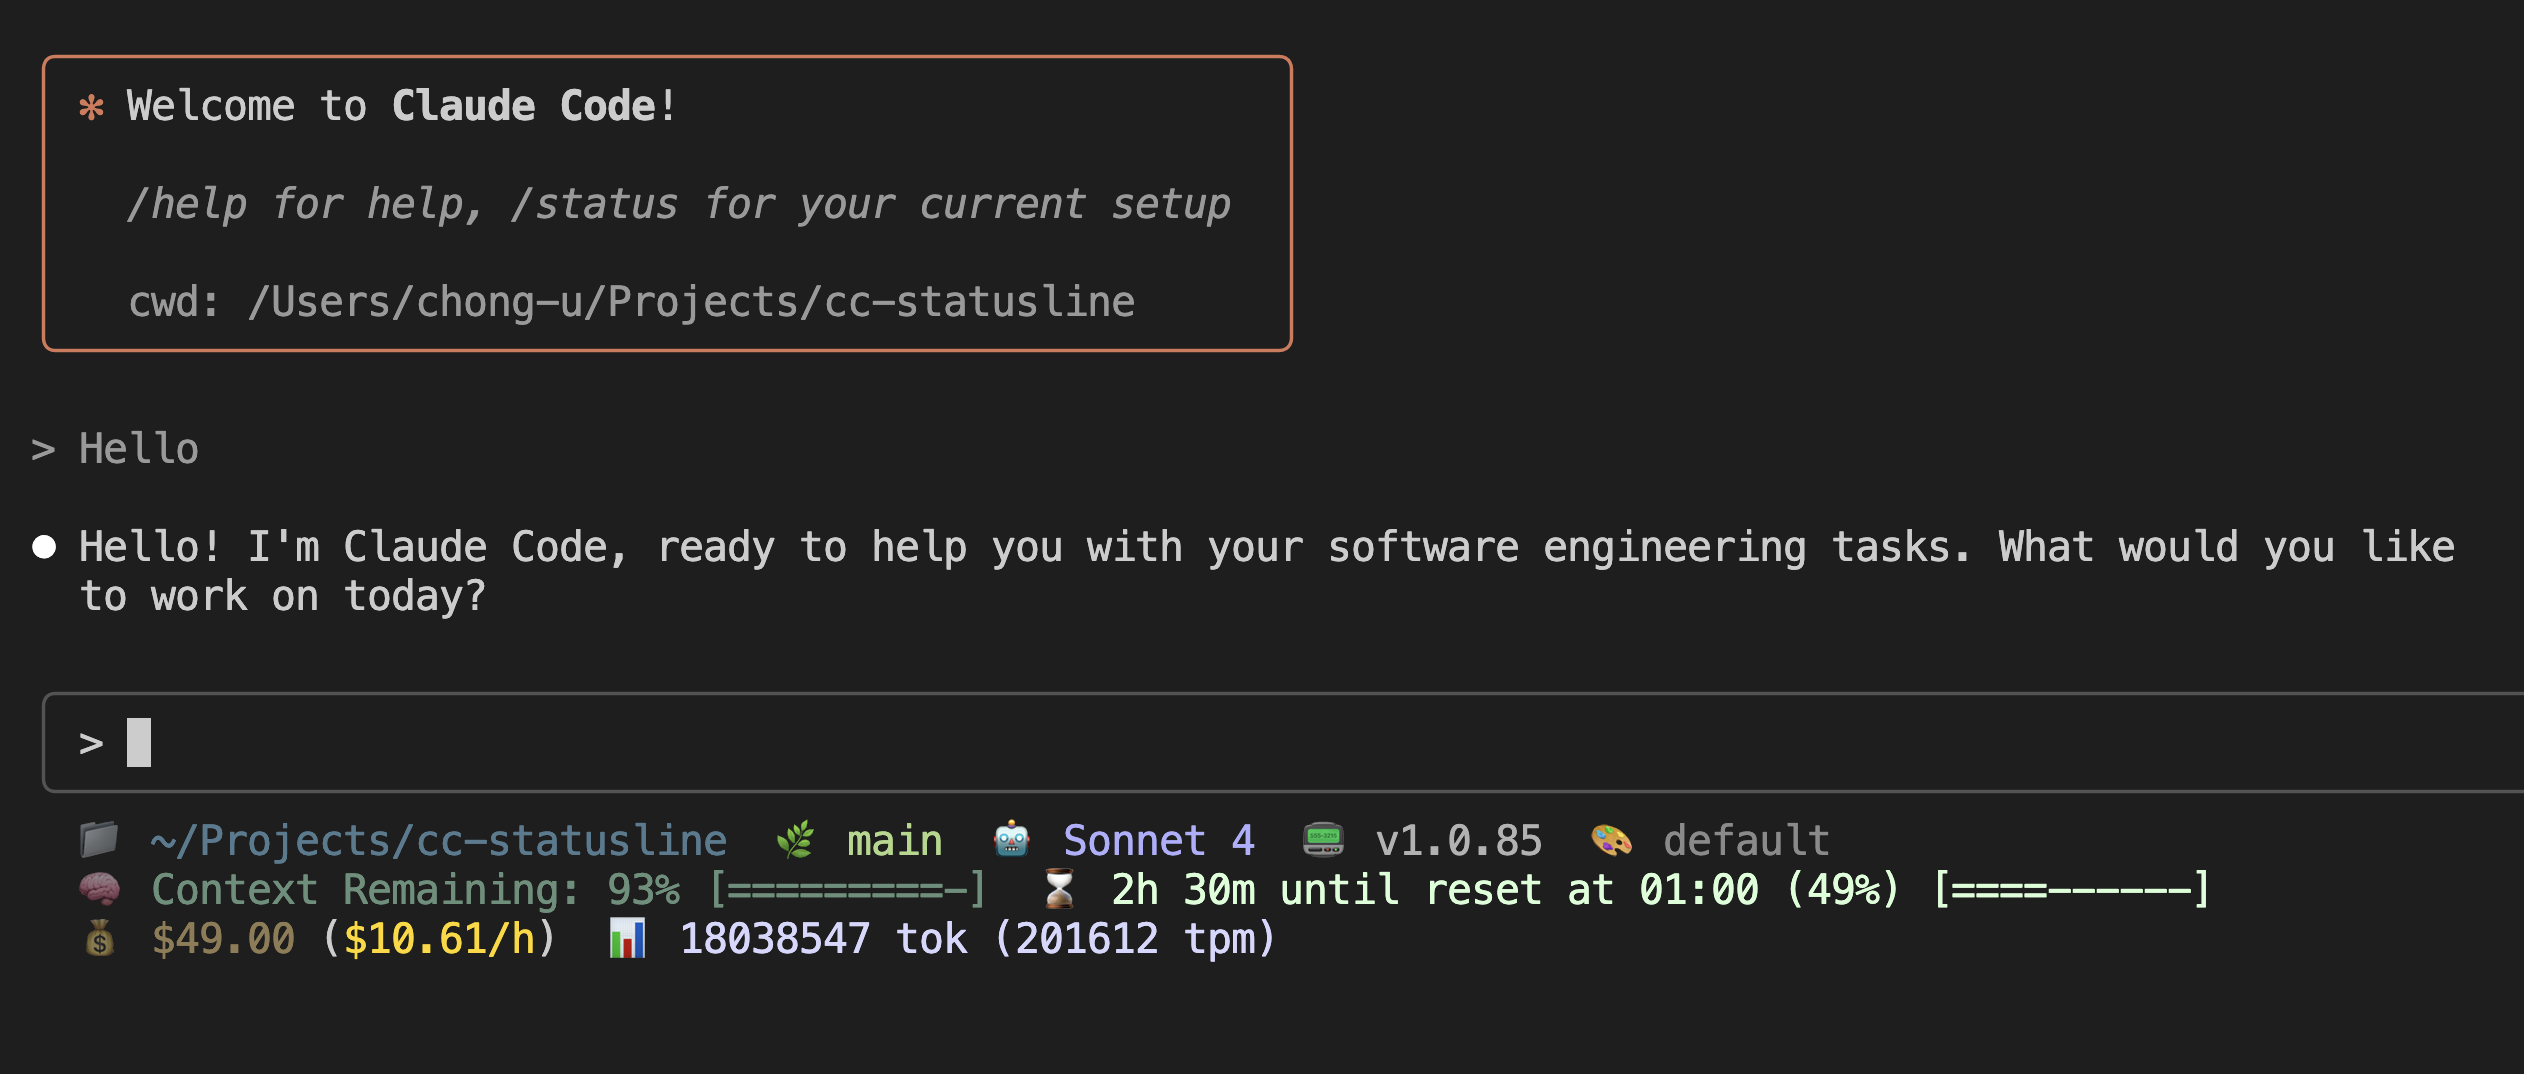Click the $10.61/h burn rate

(439, 939)
